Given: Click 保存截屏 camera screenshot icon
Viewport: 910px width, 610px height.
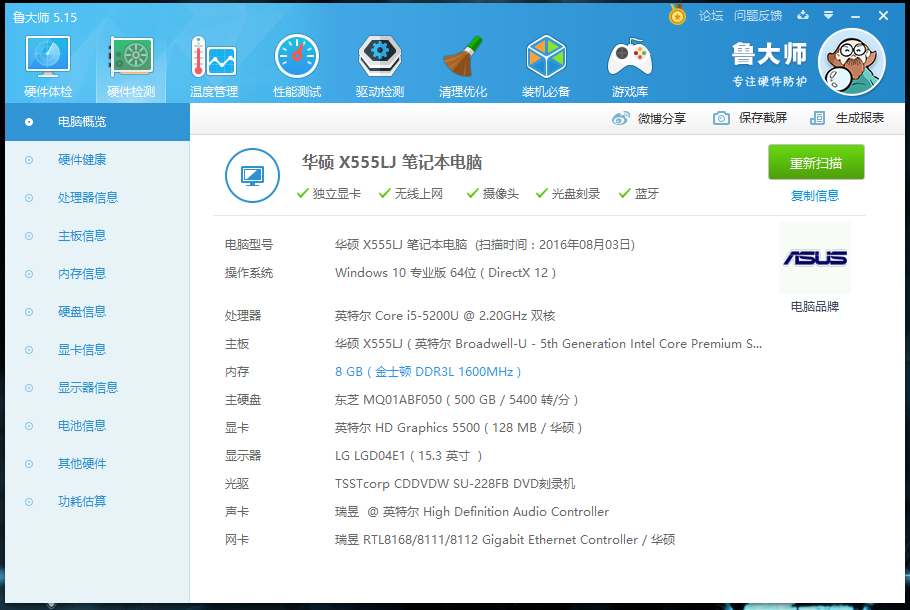Looking at the screenshot, I should [721, 118].
